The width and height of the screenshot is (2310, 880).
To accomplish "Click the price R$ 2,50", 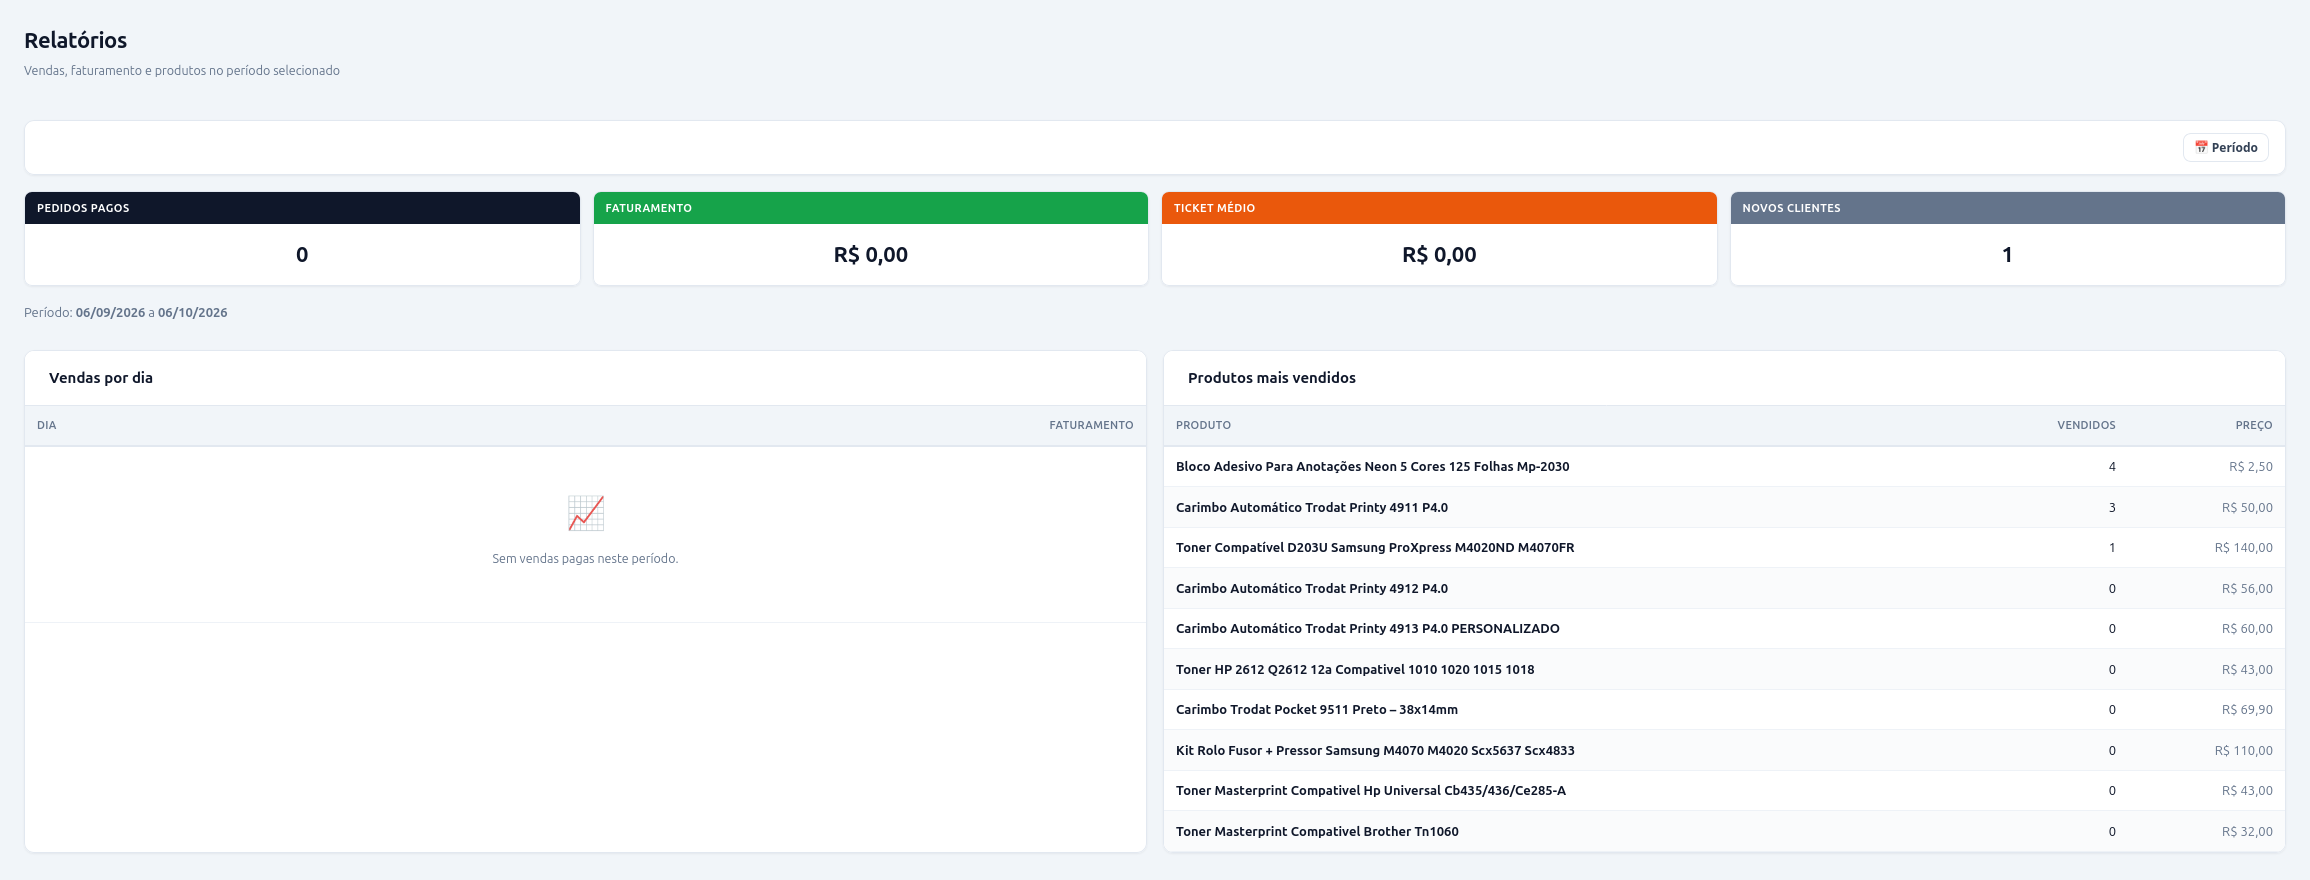I will click(x=2251, y=467).
